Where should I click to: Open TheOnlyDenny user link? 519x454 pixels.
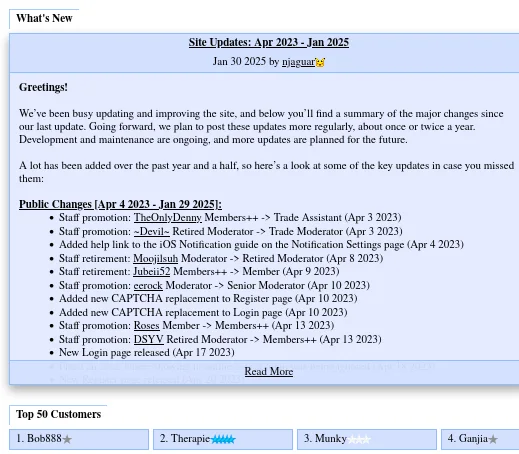tap(168, 218)
